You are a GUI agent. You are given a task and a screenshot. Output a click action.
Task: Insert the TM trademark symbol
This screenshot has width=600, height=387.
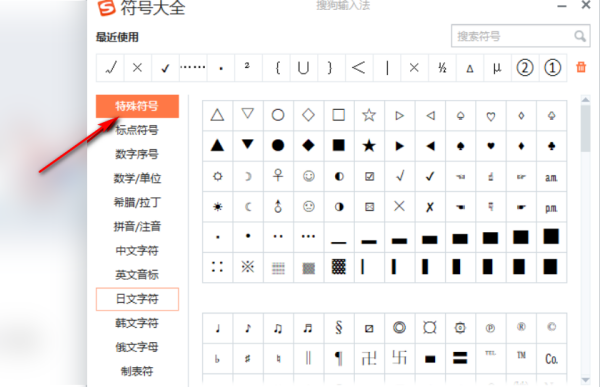[x=521, y=359]
